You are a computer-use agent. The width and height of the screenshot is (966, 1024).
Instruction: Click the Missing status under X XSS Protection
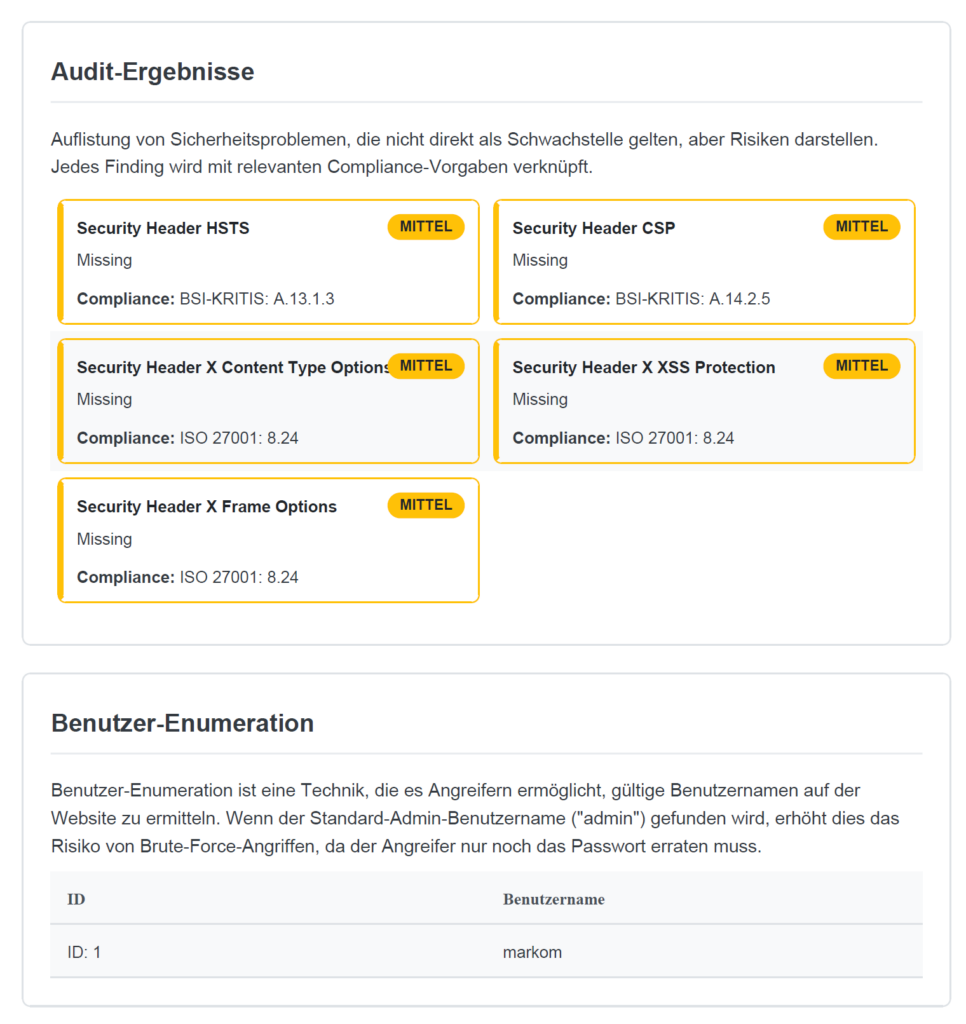pyautogui.click(x=540, y=399)
